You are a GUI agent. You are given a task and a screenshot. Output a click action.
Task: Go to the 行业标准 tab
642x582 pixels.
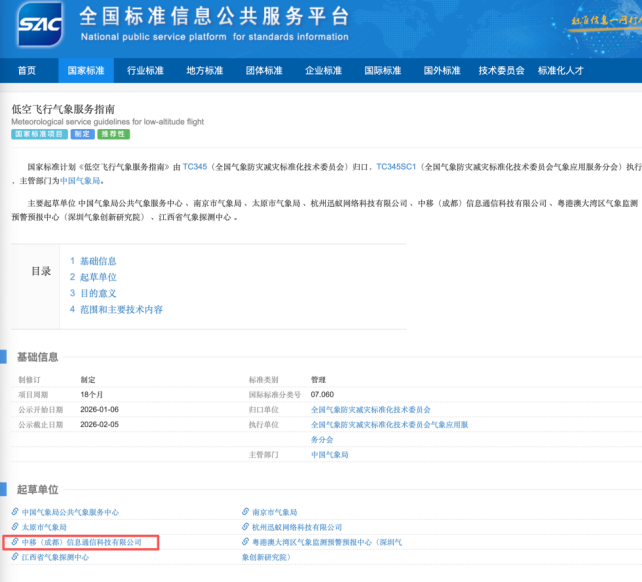[x=145, y=70]
